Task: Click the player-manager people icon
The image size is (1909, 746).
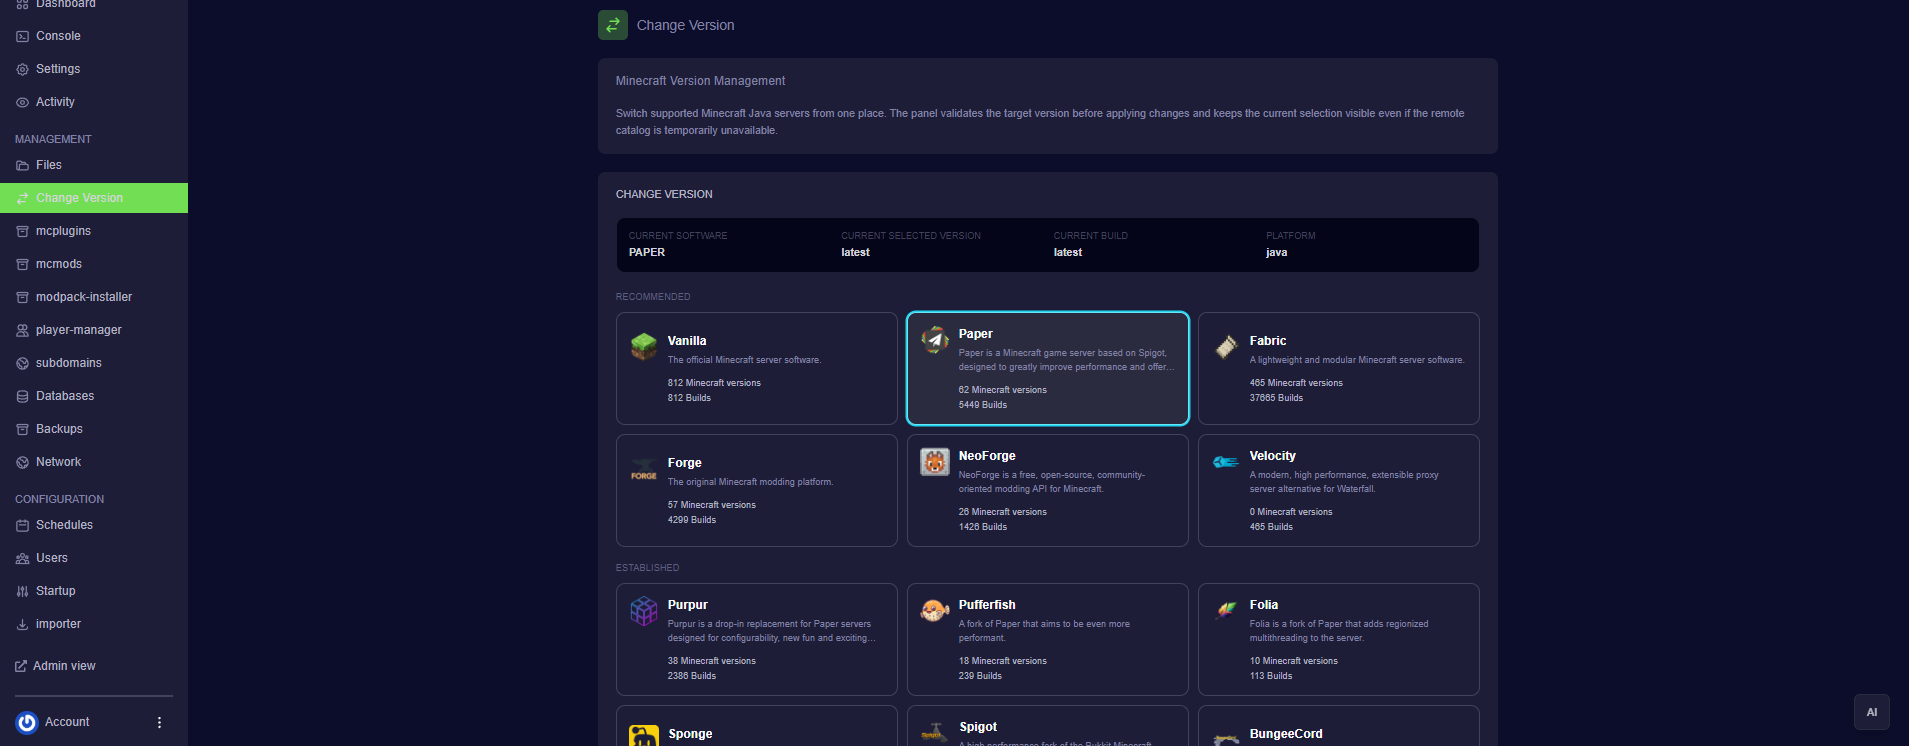Action: (x=22, y=330)
